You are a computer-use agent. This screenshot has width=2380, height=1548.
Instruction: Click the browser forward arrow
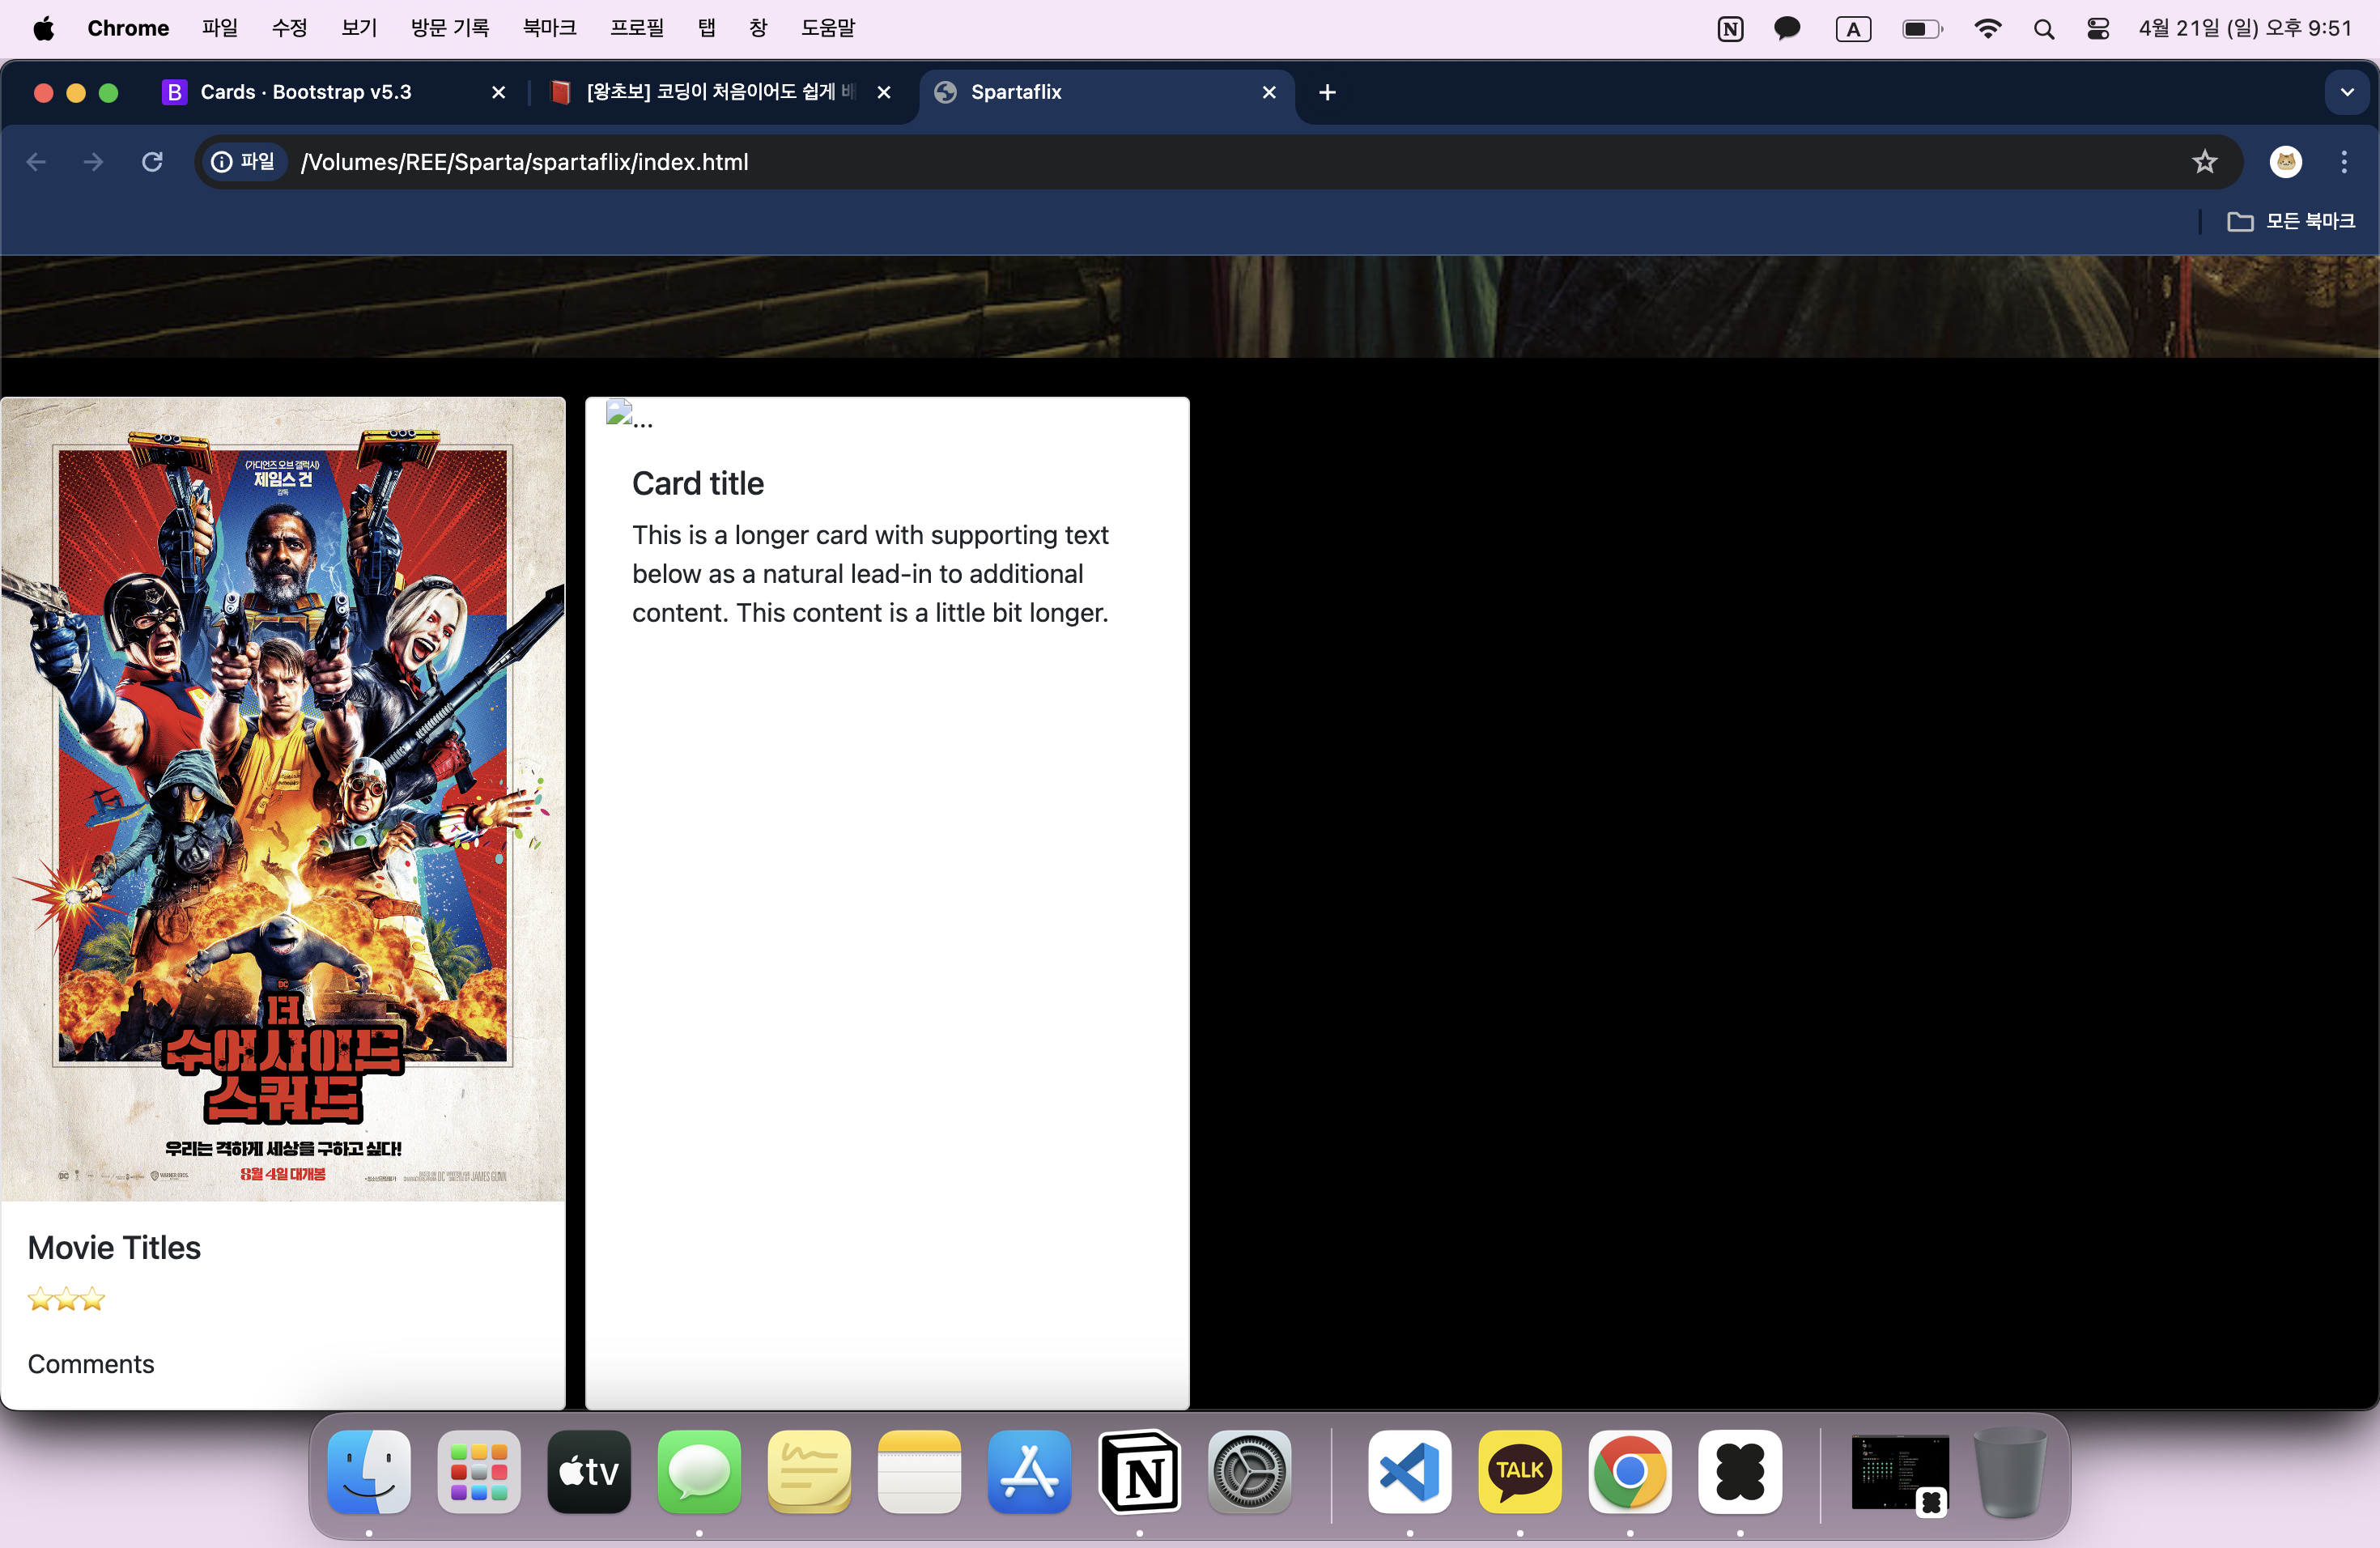94,162
